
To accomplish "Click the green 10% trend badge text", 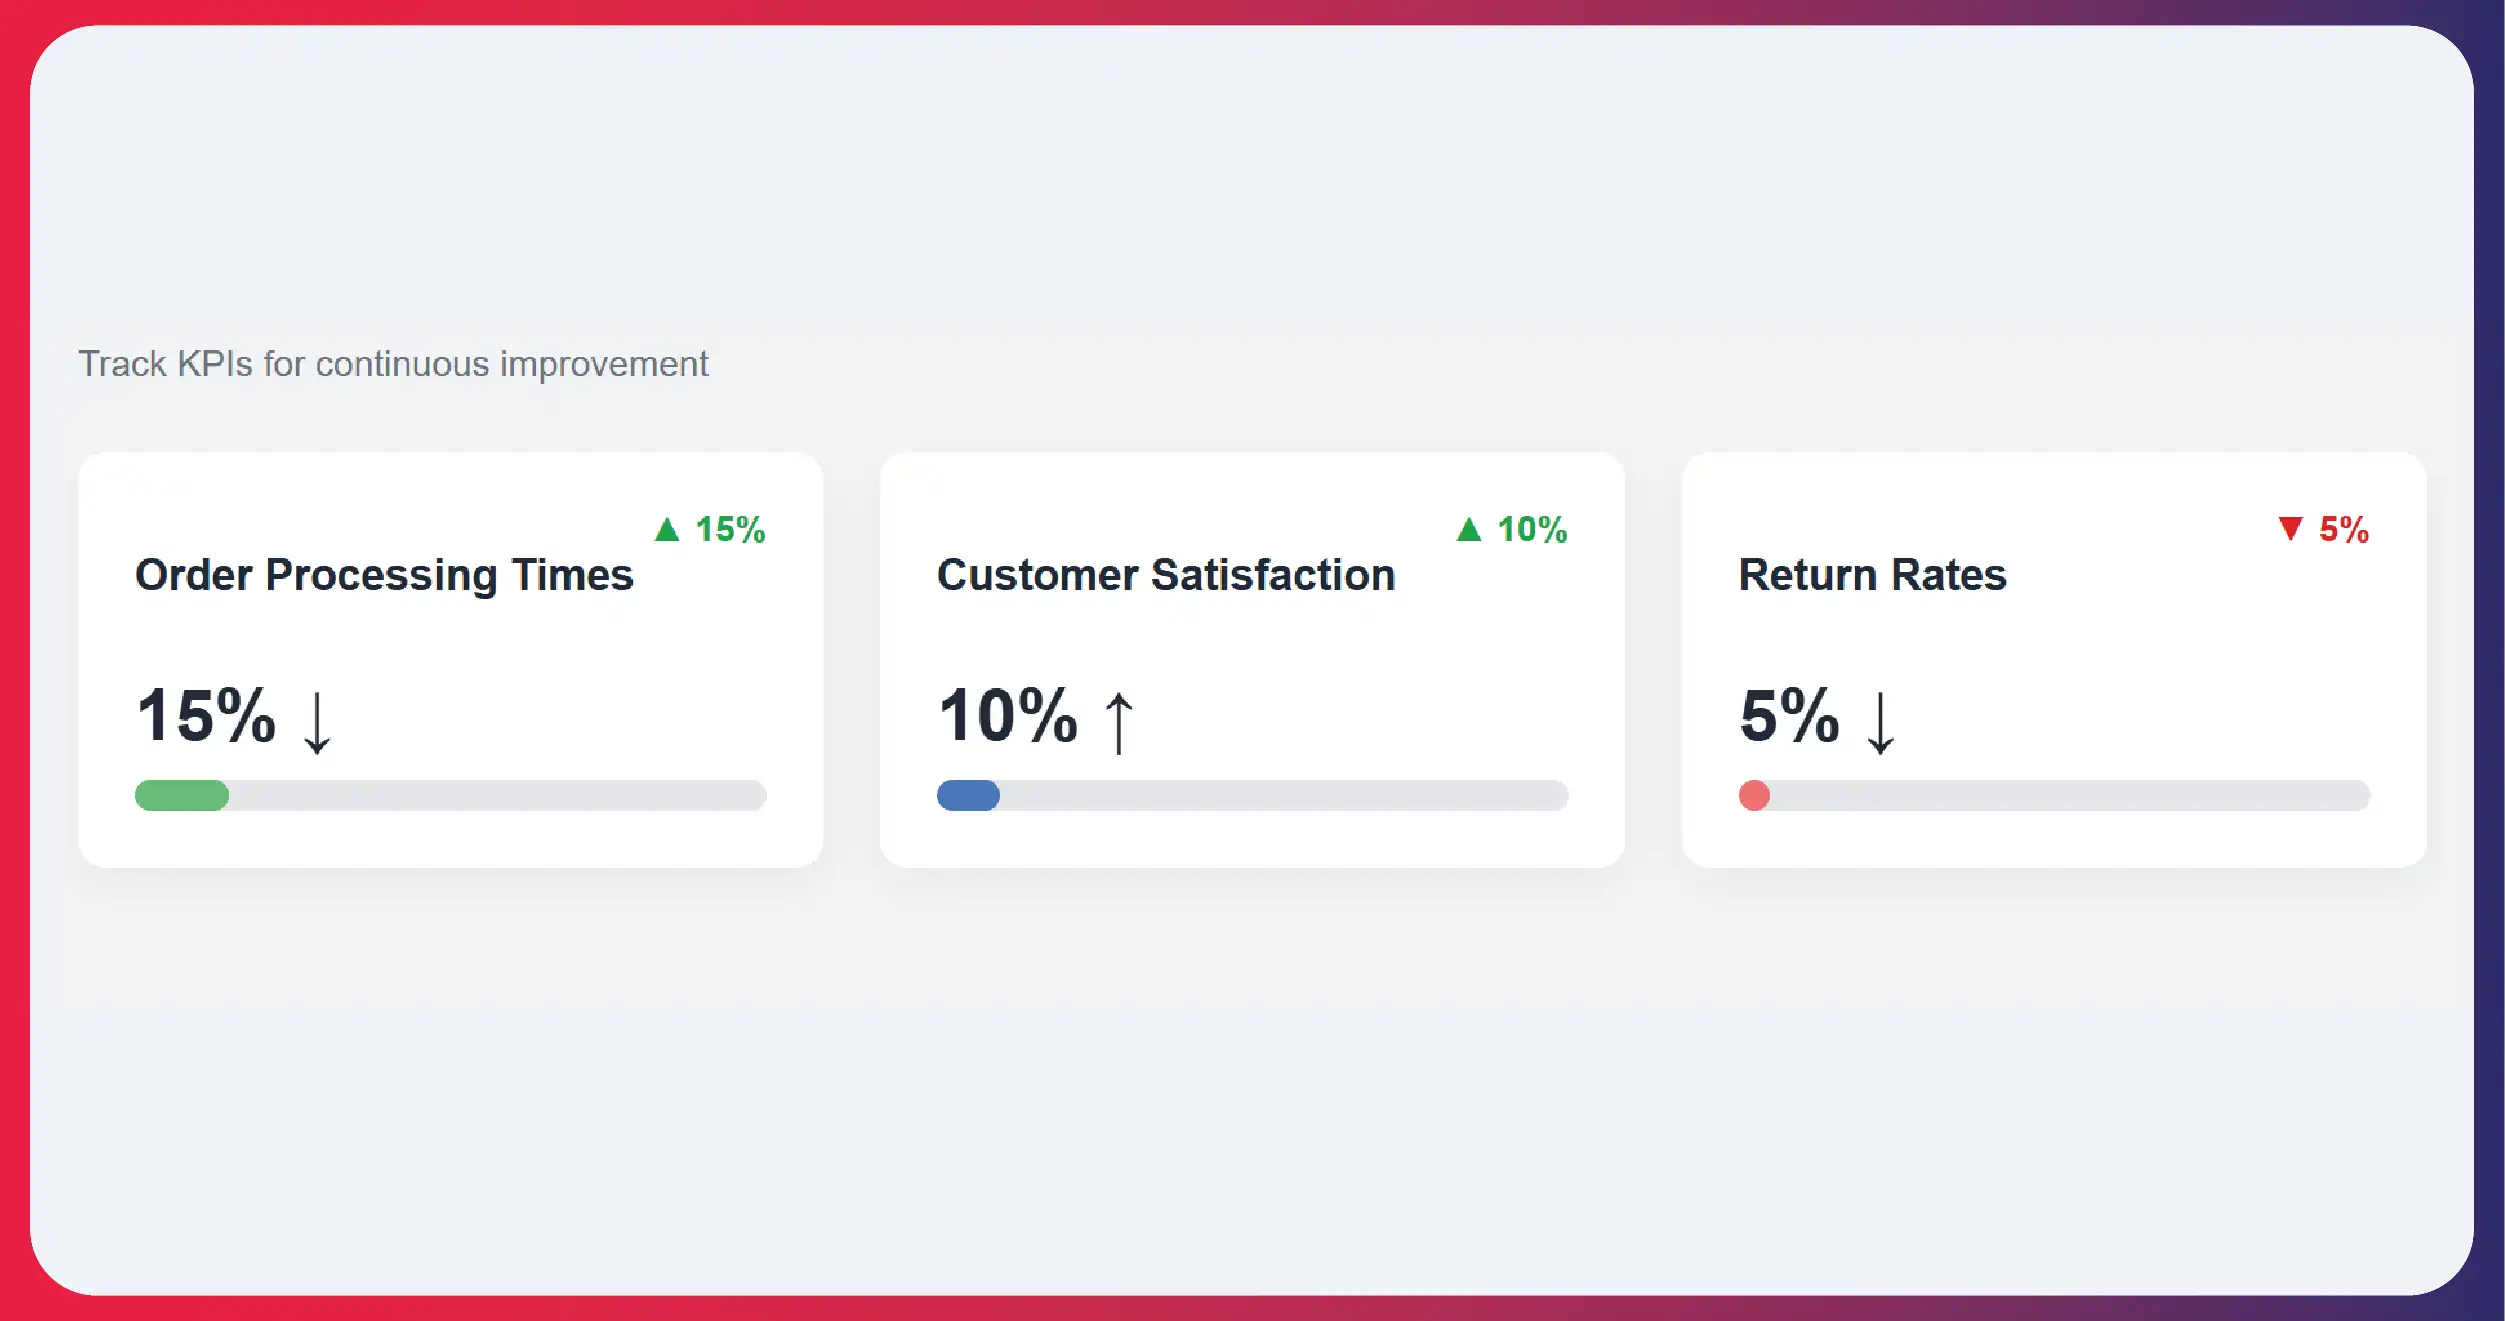I will 1532,530.
